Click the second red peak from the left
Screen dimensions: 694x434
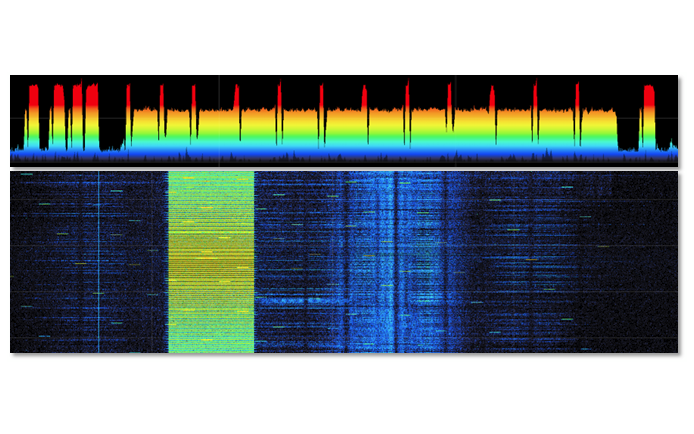[58, 95]
